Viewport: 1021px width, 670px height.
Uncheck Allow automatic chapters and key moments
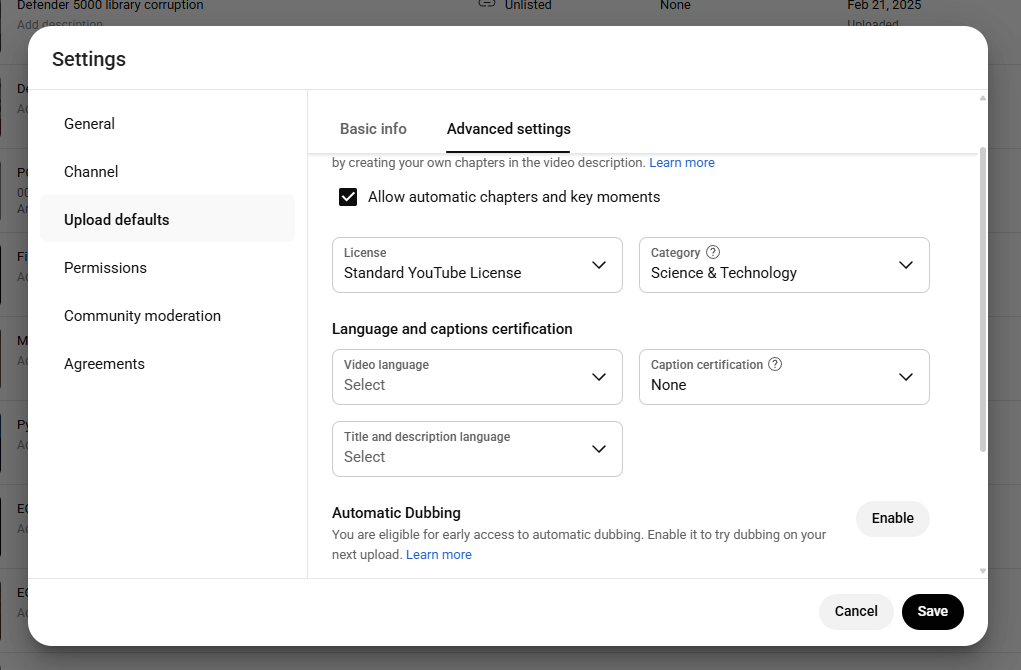[x=348, y=197]
